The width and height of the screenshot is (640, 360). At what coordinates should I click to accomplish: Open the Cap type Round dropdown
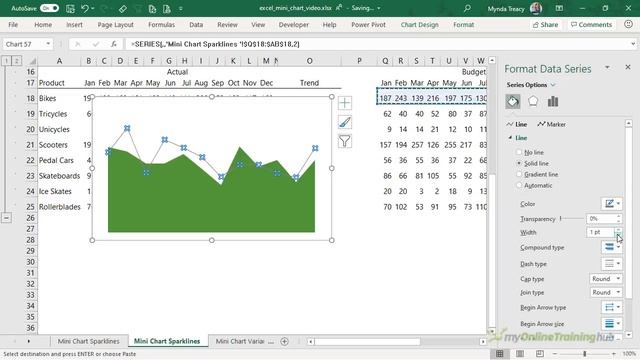click(606, 279)
